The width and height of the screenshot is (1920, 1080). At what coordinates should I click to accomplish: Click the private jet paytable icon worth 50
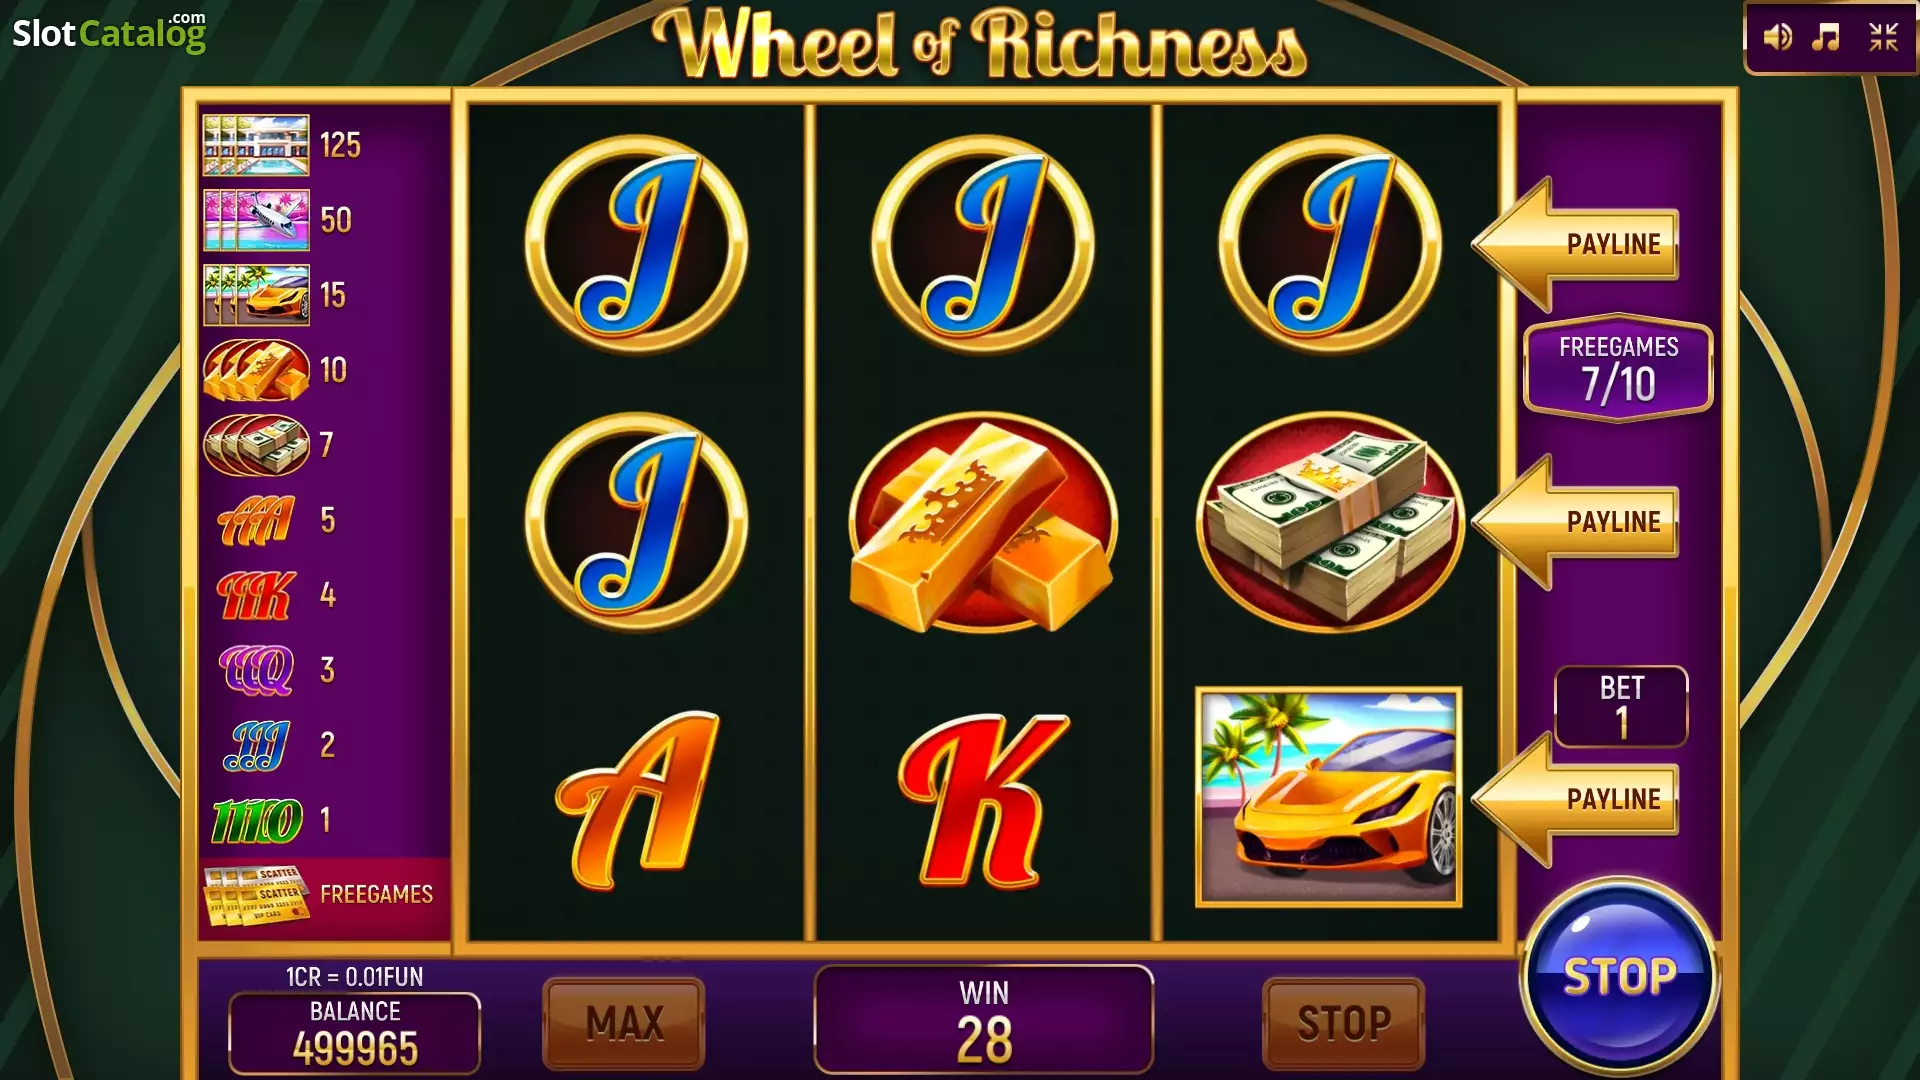pyautogui.click(x=256, y=220)
